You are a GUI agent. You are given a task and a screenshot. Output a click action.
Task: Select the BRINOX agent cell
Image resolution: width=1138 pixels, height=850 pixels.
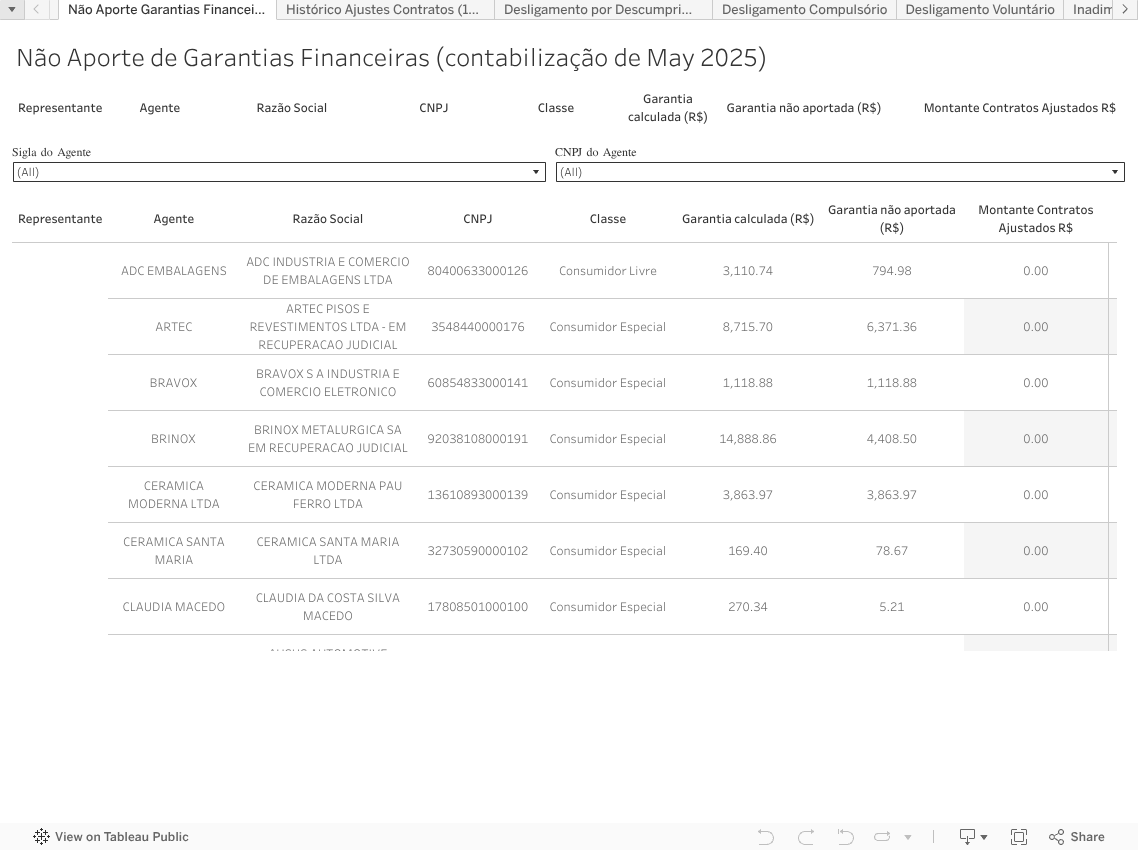point(173,438)
